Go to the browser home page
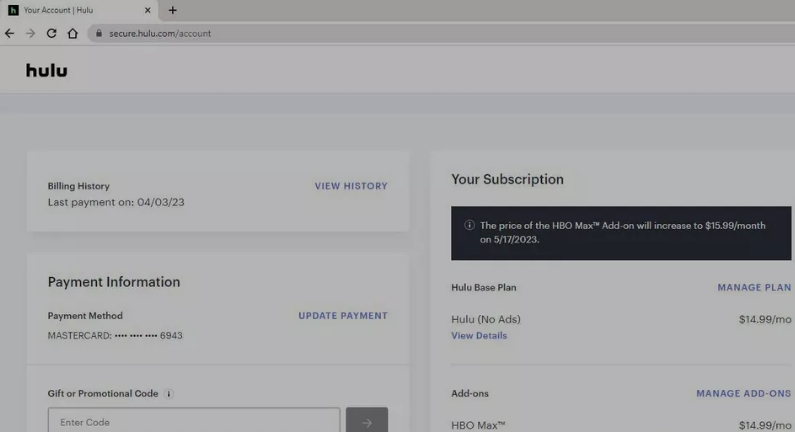 point(73,33)
